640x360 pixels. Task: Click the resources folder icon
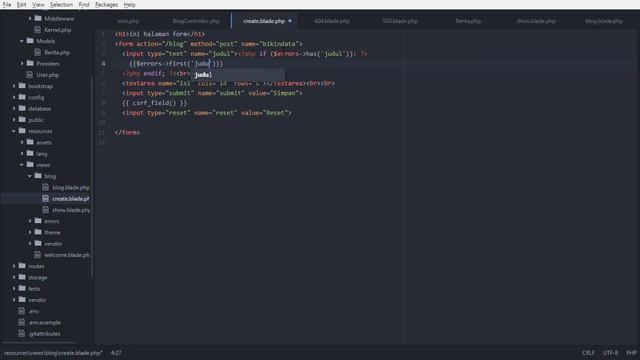click(22, 131)
